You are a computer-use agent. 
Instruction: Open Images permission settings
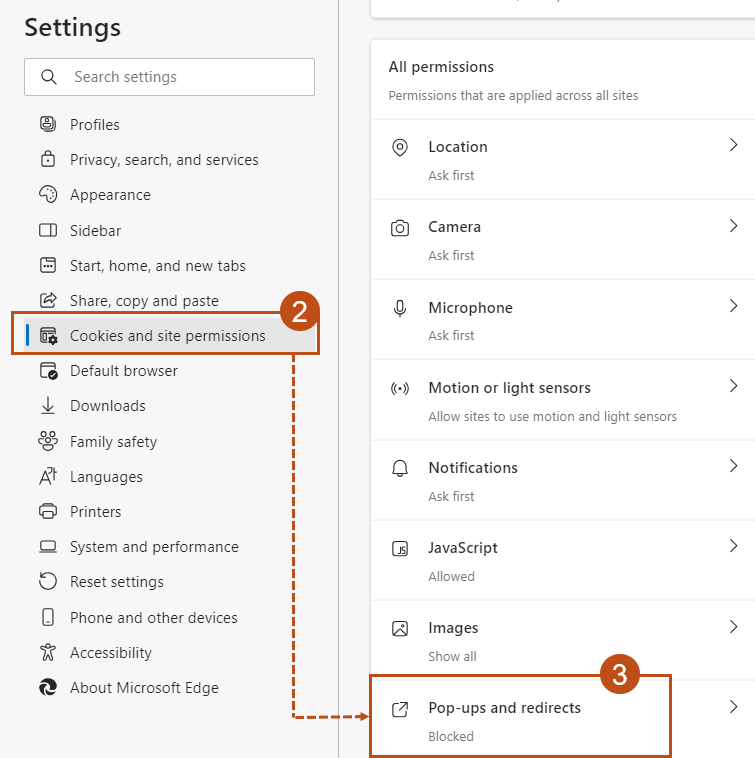coord(453,628)
